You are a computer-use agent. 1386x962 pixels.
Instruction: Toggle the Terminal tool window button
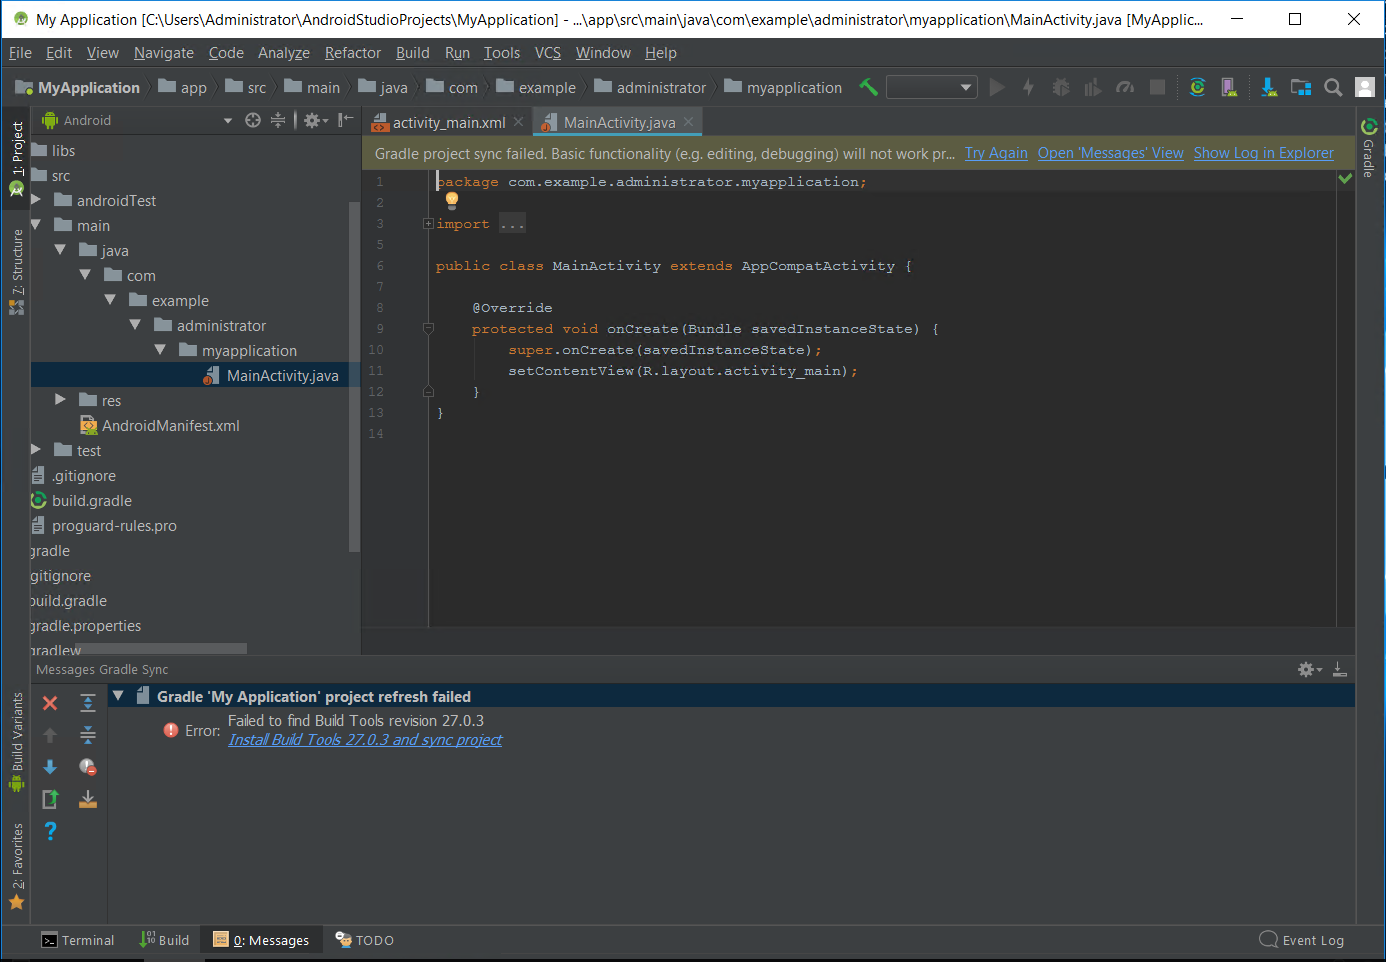tap(78, 940)
